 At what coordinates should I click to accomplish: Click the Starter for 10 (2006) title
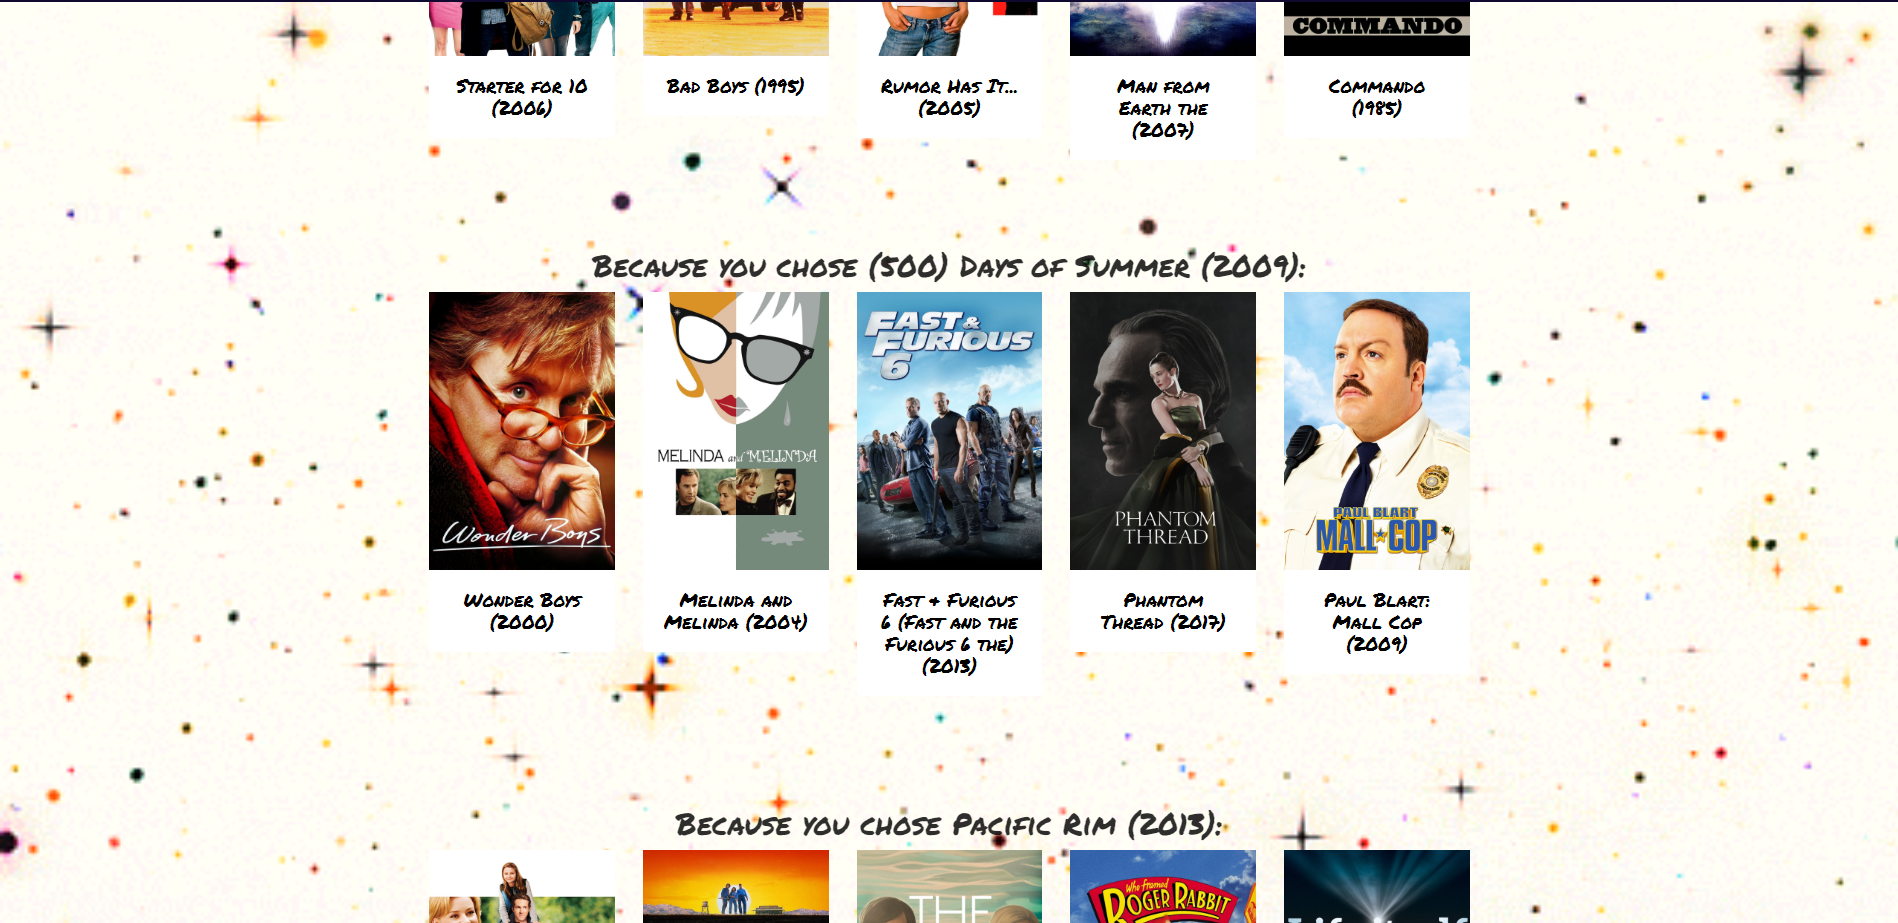[521, 97]
